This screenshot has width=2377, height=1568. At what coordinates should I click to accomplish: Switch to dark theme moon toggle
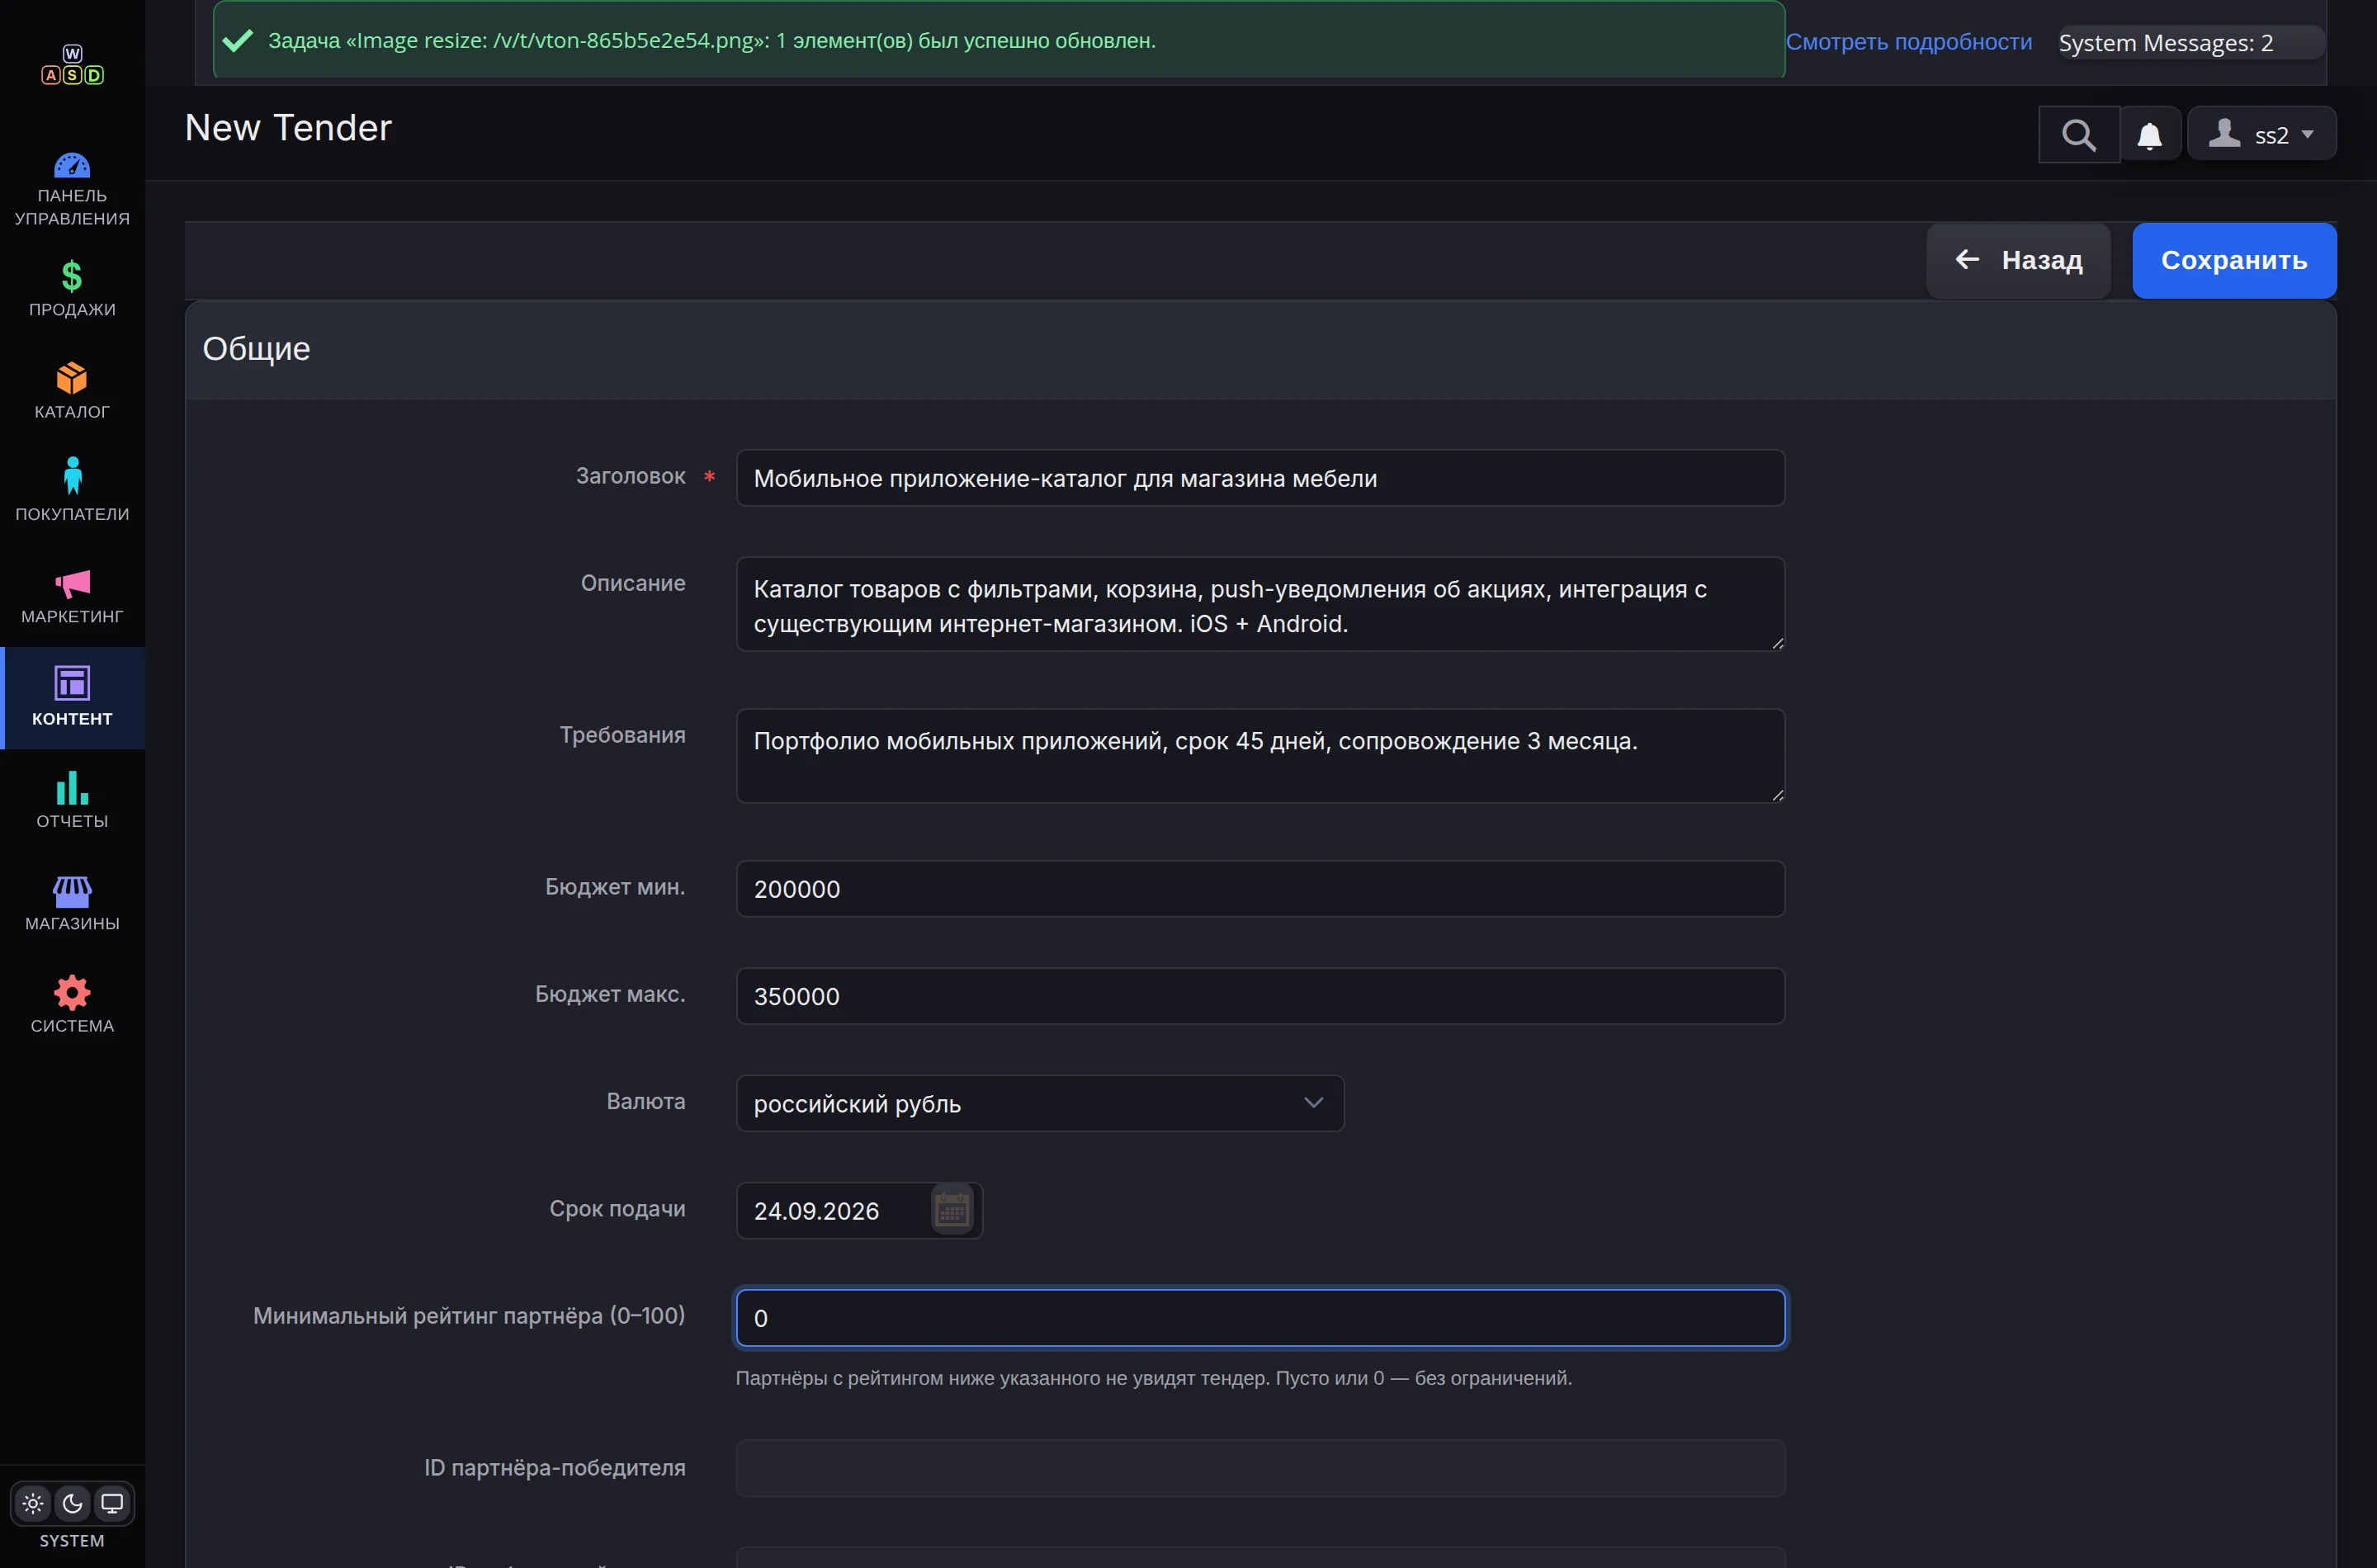click(72, 1503)
